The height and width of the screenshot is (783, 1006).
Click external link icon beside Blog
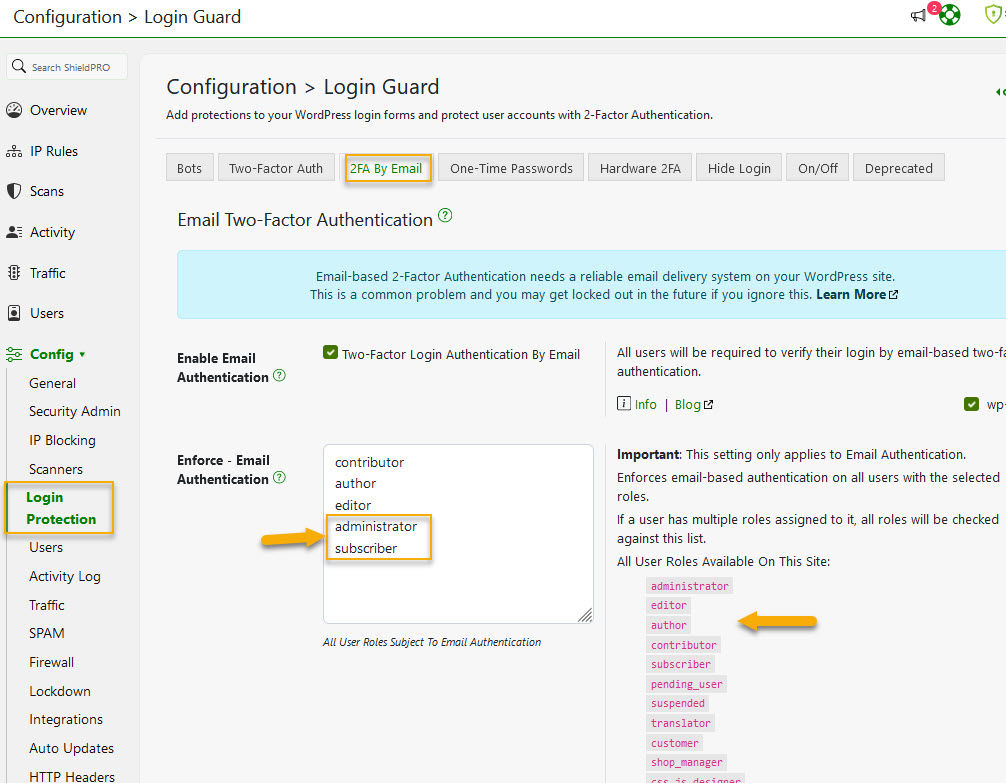(x=708, y=404)
